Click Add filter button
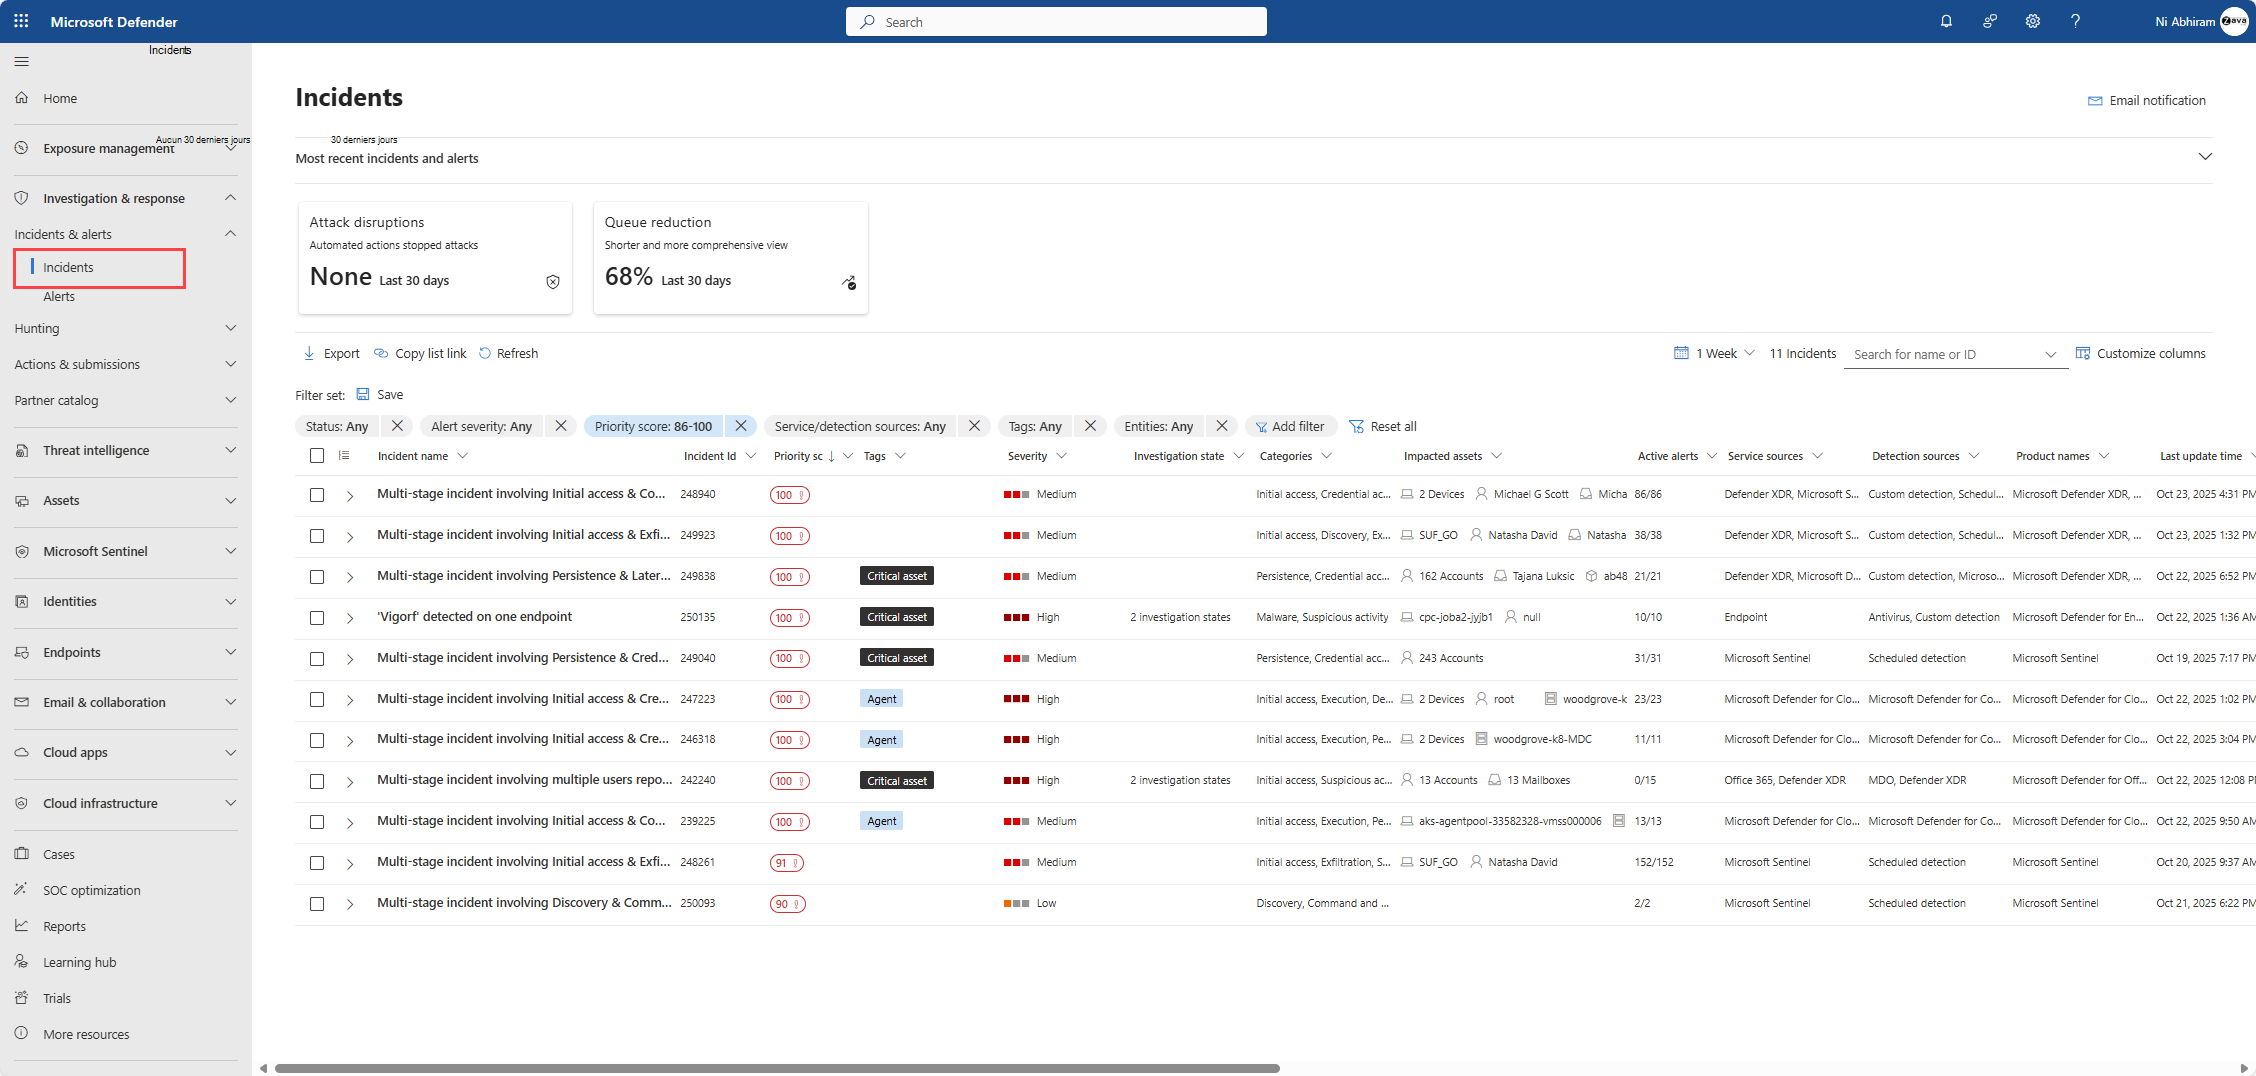This screenshot has width=2256, height=1076. 1290,426
